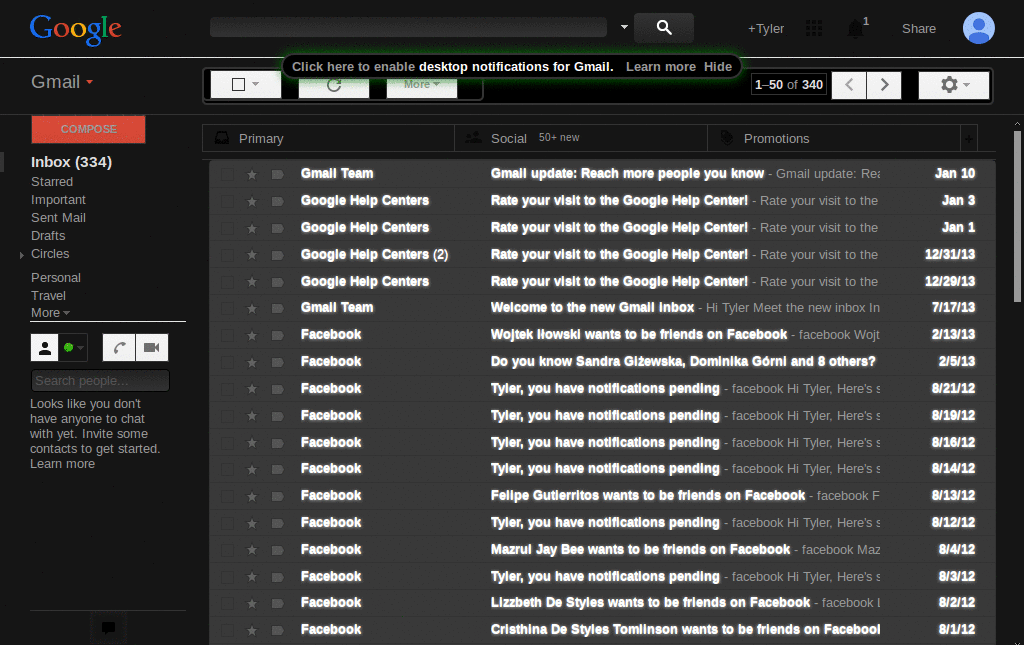Screen dimensions: 1024x645
Task: Open the chat status dropdown
Action: click(x=72, y=347)
